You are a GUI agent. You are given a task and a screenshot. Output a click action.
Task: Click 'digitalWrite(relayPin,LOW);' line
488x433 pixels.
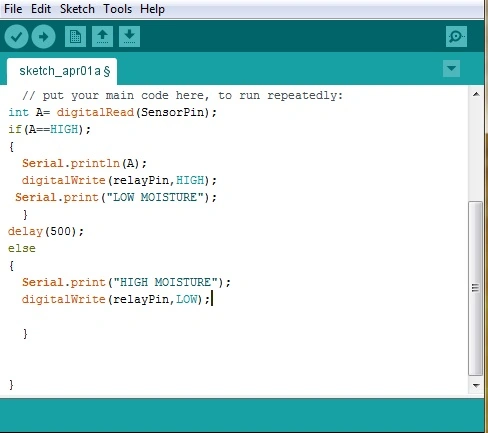[116, 299]
